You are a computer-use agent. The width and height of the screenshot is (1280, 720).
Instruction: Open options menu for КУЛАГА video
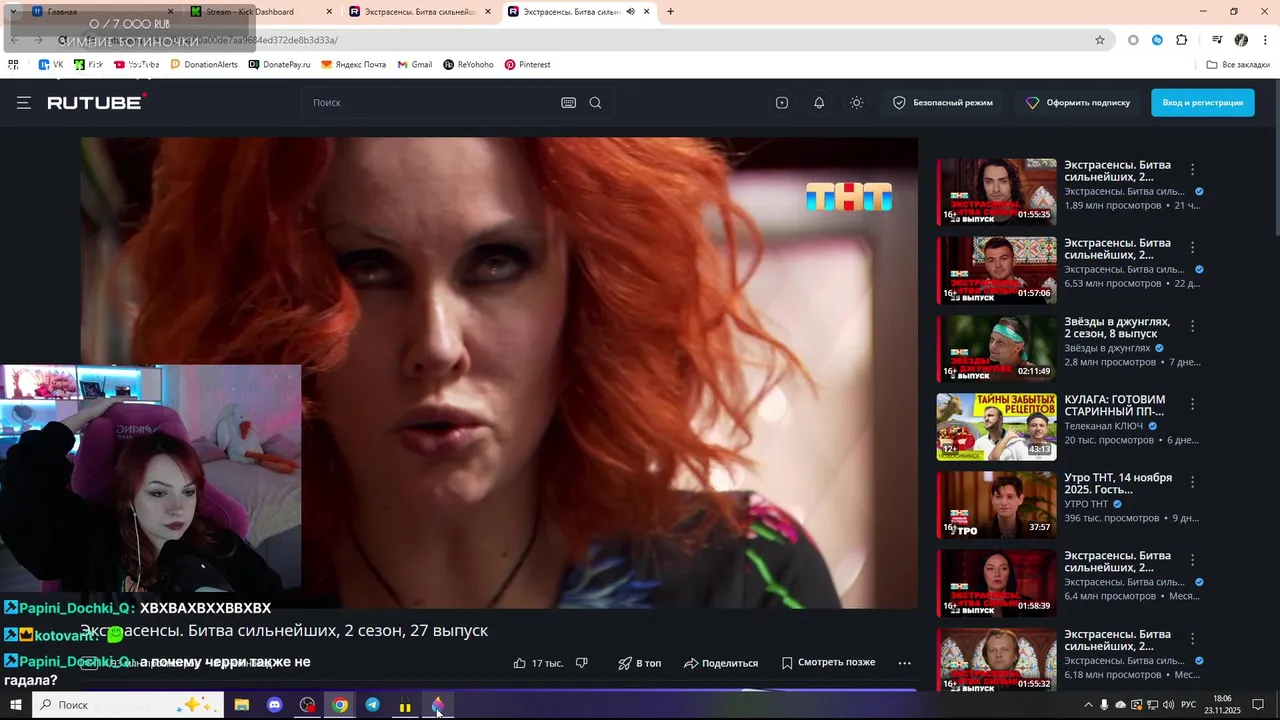pos(1192,404)
